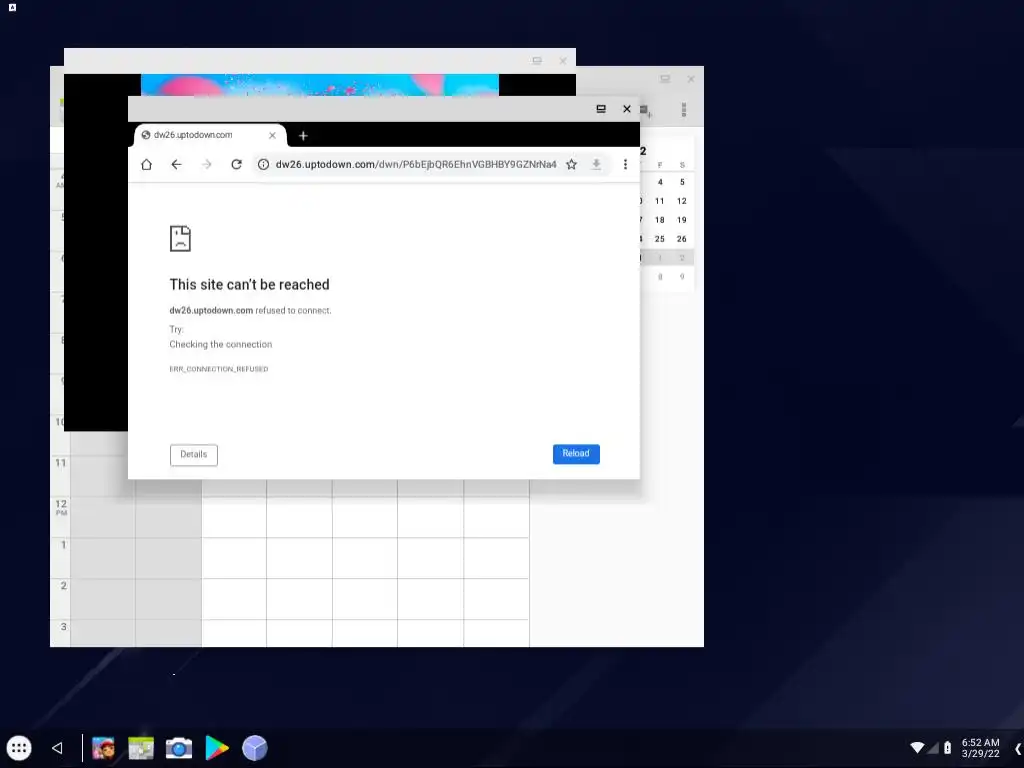
Task: Open the camera app from taskbar
Action: pyautogui.click(x=178, y=748)
